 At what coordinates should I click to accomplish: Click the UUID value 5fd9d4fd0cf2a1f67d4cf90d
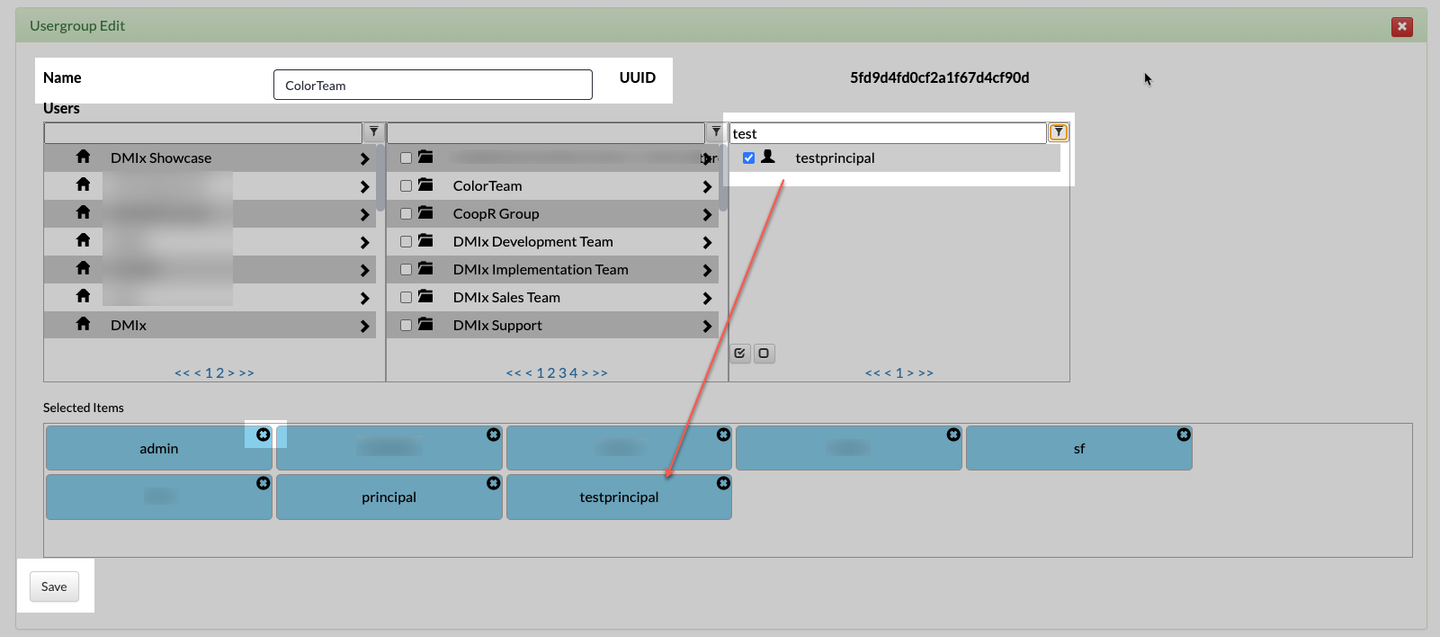click(x=940, y=77)
